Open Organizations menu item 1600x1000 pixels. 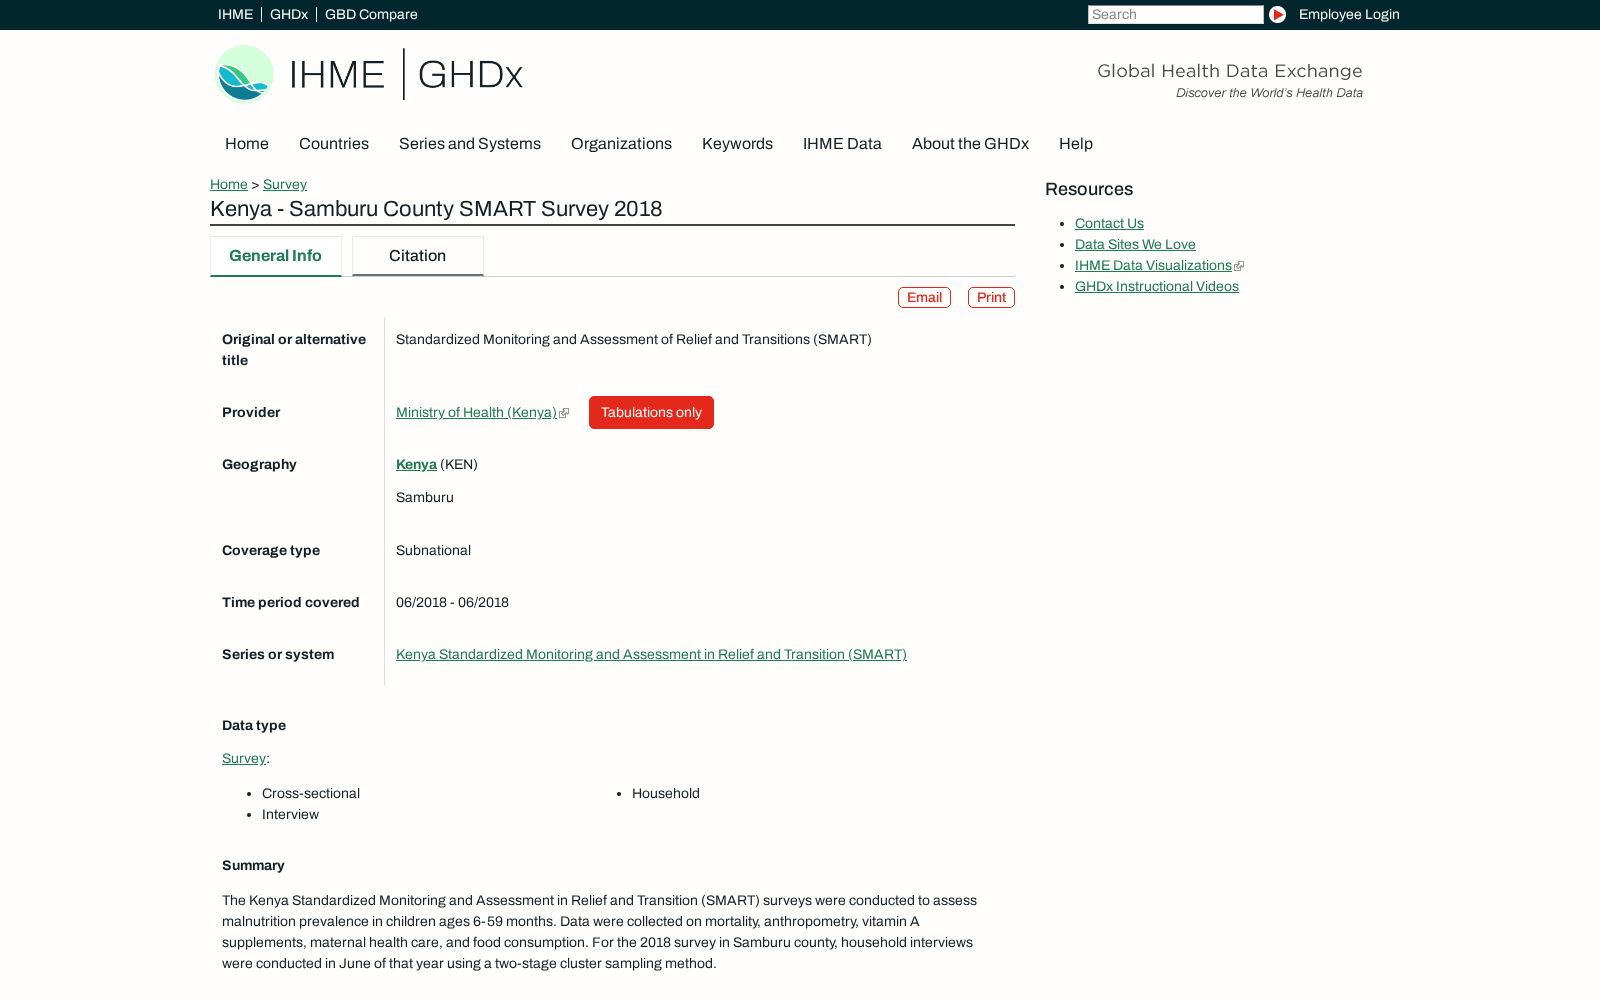pyautogui.click(x=621, y=144)
